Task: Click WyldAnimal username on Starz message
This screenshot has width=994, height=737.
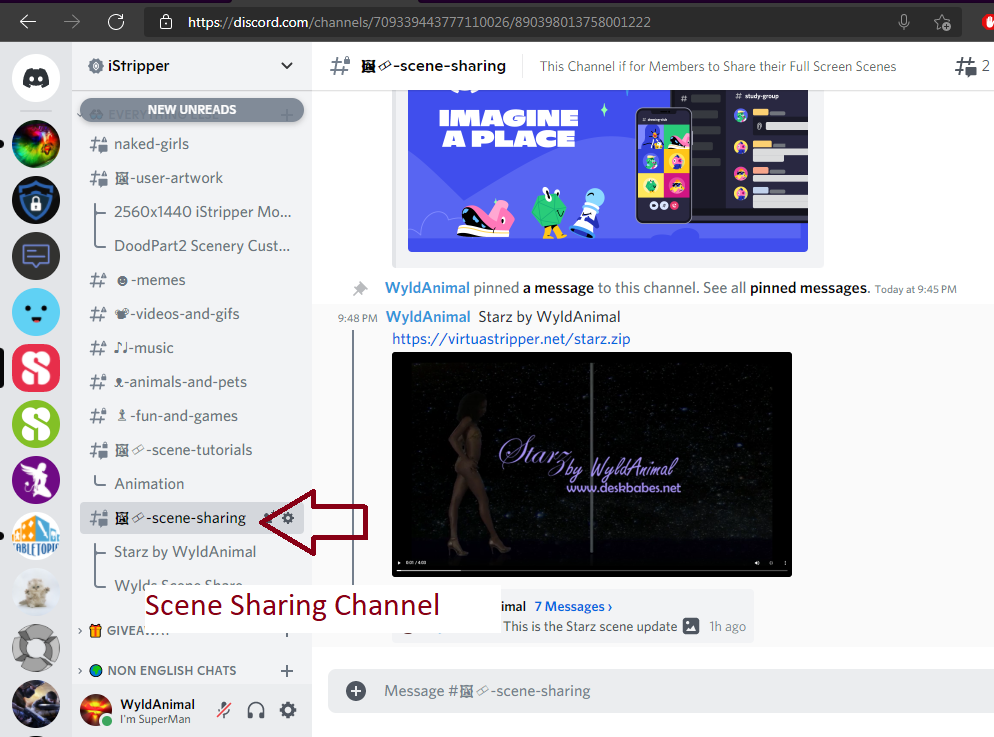Action: (428, 317)
